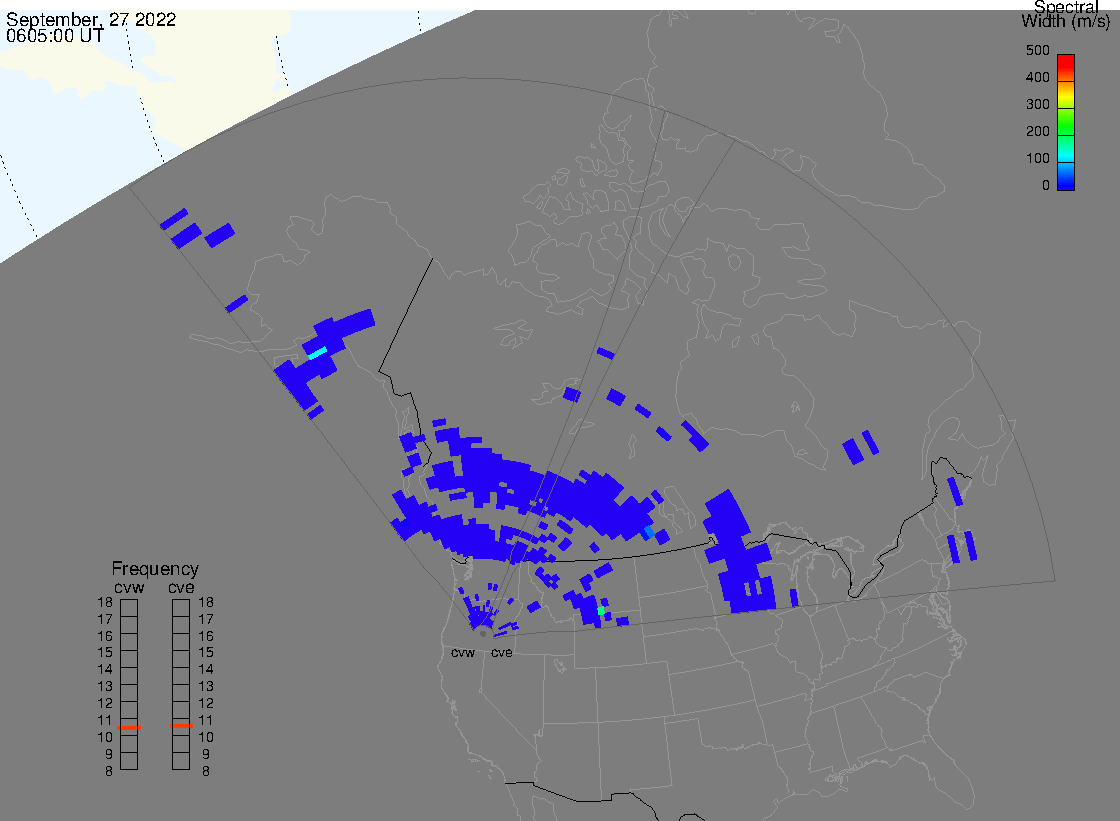This screenshot has width=1120, height=821.
Task: Select the '500' label on the colorbar
Action: (1037, 50)
